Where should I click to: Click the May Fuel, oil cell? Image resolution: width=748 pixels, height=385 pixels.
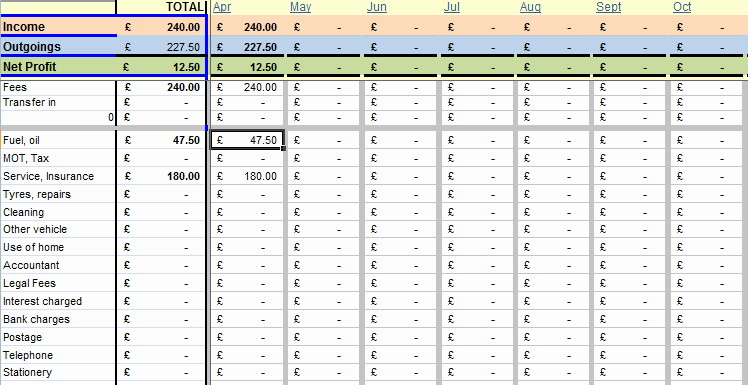(x=324, y=140)
